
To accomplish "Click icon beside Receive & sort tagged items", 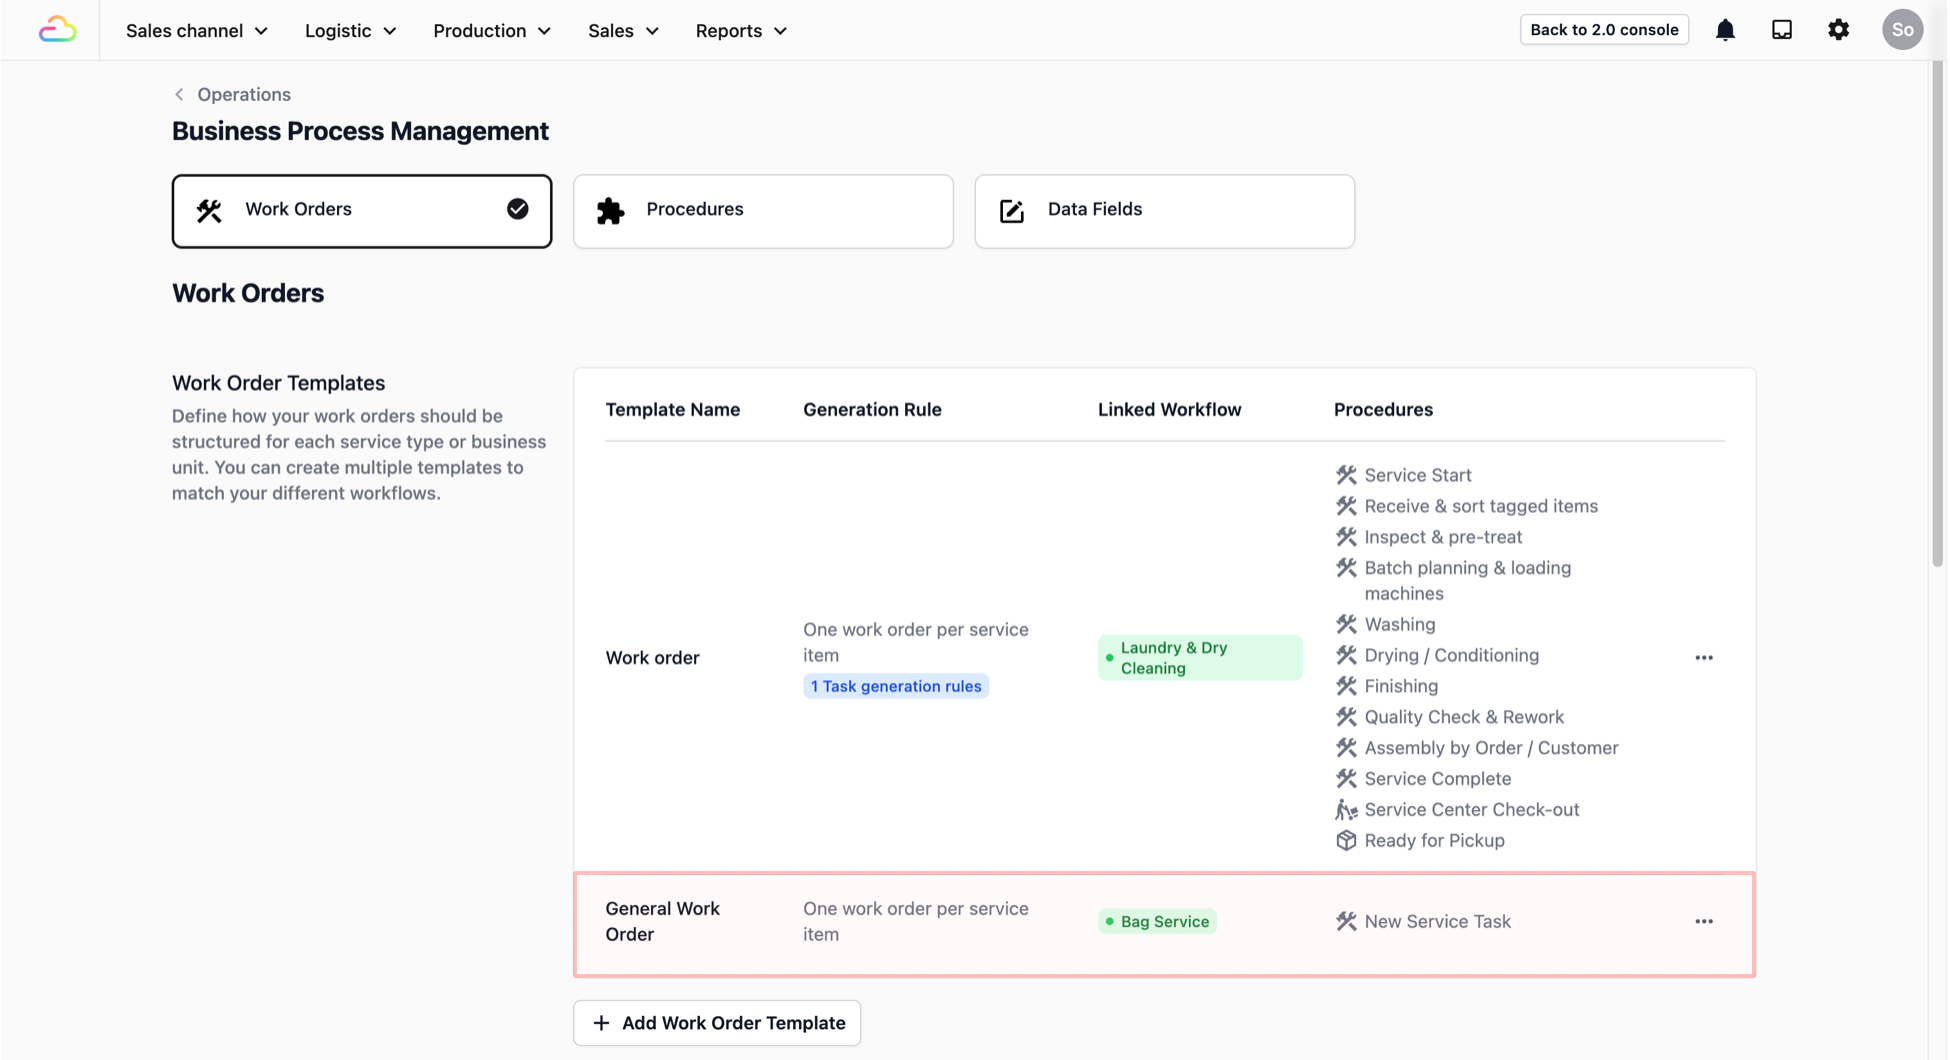I will tap(1346, 506).
